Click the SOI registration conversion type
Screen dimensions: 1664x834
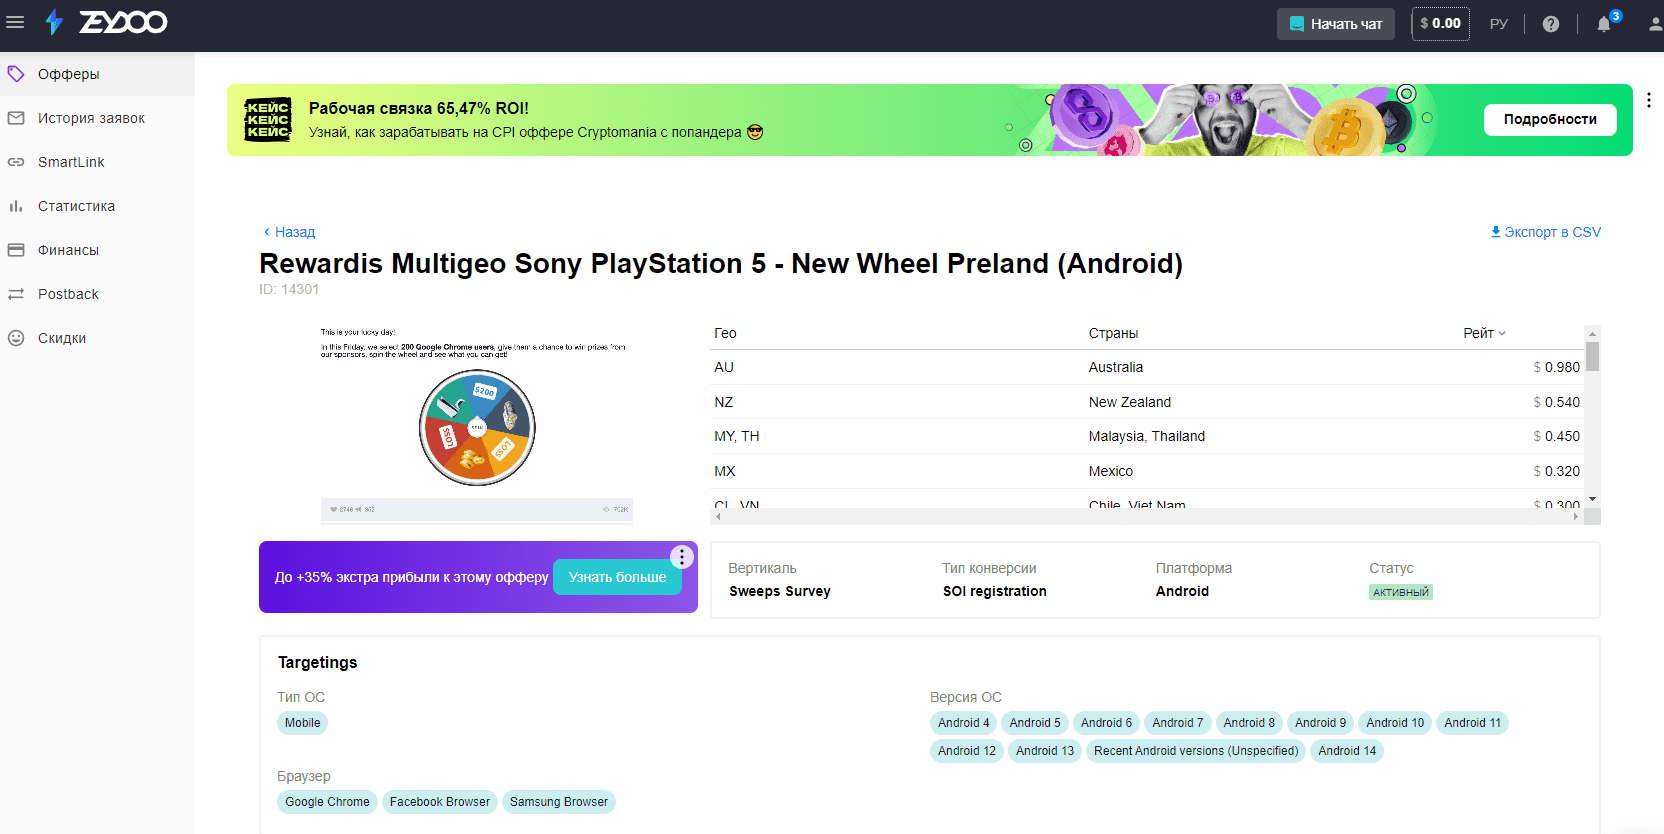tap(994, 591)
